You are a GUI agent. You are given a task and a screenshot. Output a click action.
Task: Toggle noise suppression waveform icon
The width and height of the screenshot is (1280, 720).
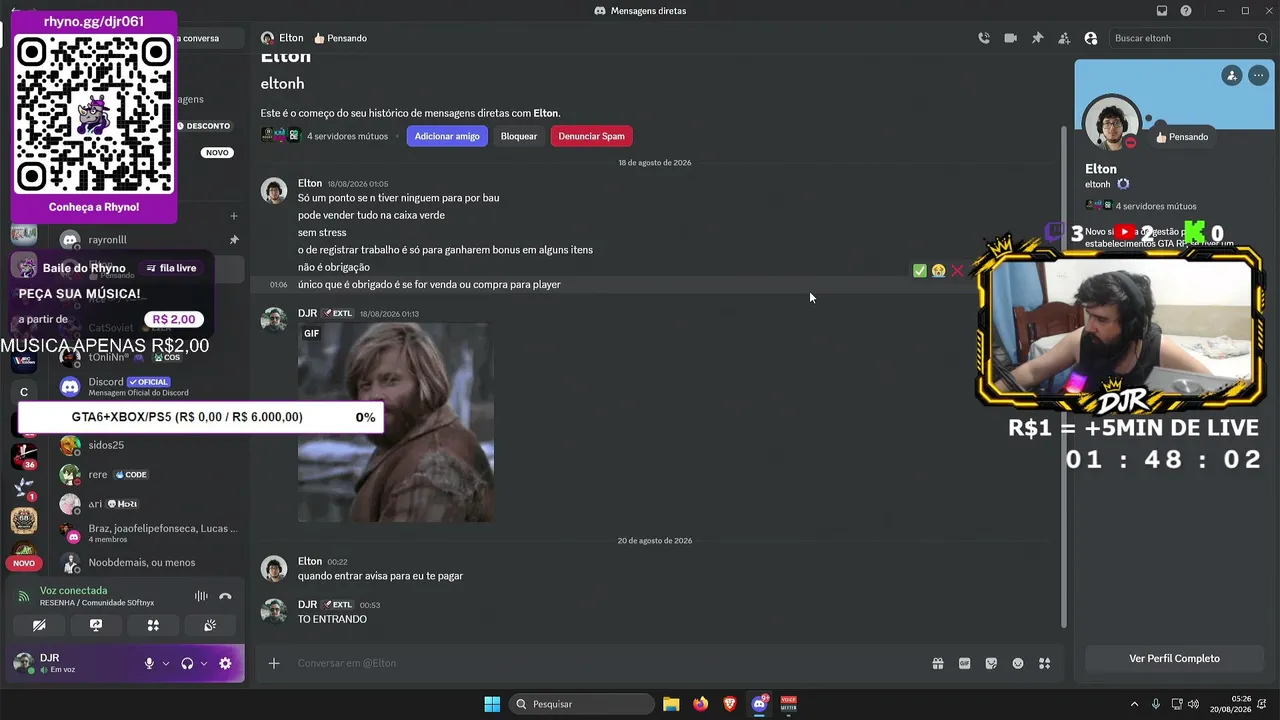[x=201, y=596]
